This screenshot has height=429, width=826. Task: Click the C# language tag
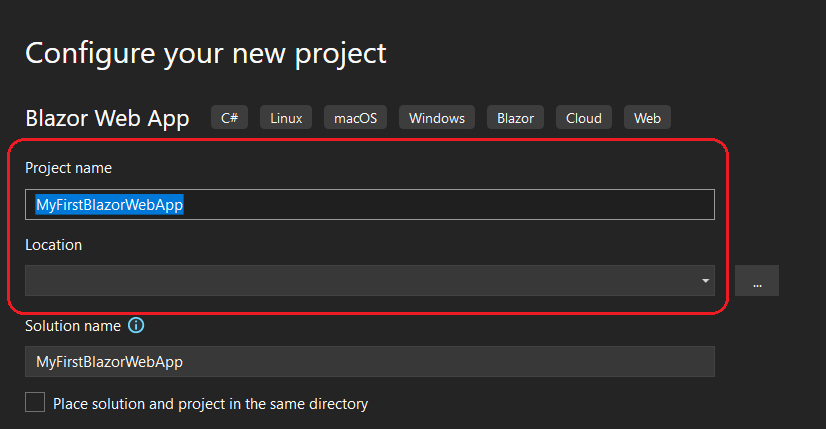(229, 118)
